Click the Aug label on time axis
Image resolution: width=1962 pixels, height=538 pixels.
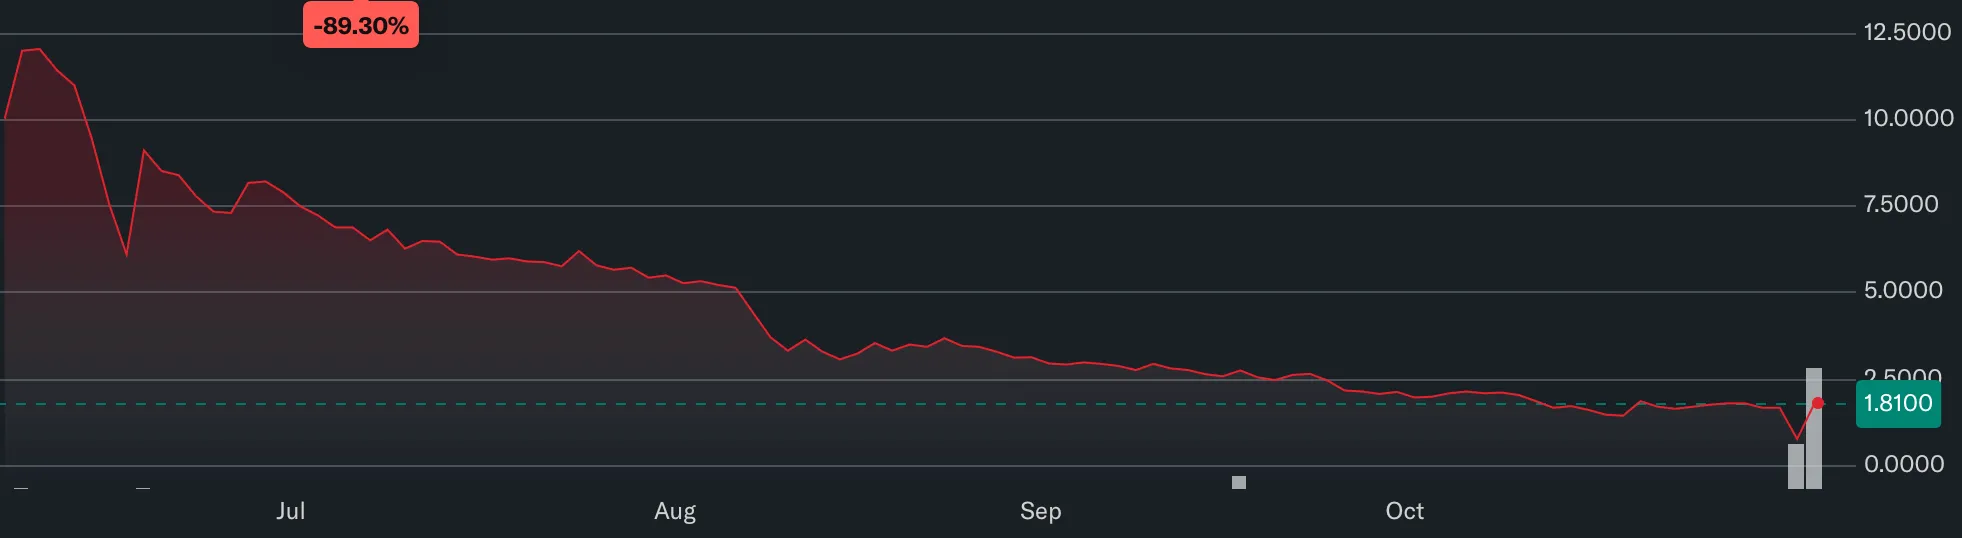coord(675,511)
